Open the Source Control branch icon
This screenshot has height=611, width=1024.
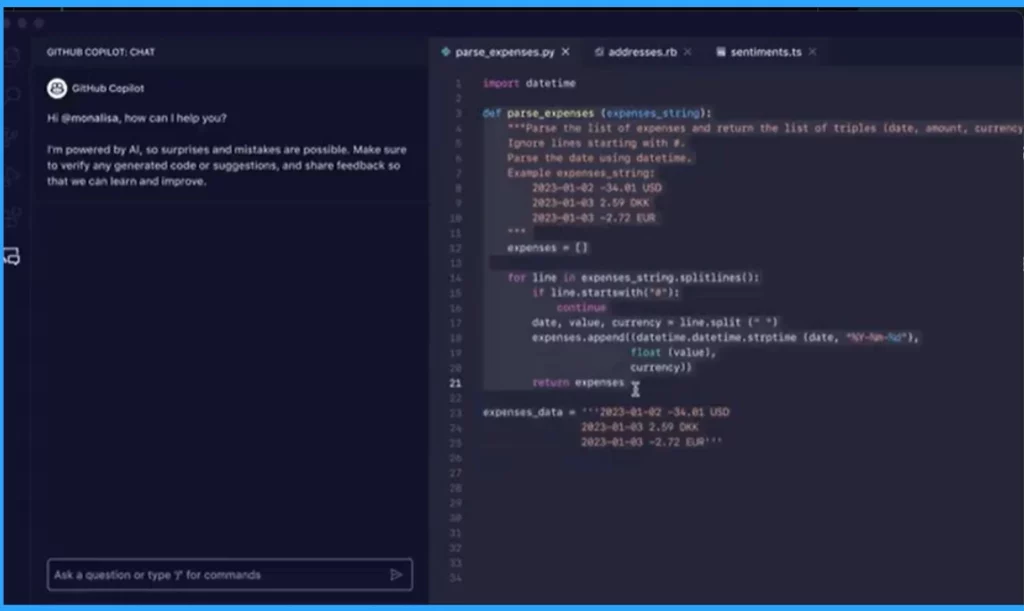pyautogui.click(x=12, y=136)
